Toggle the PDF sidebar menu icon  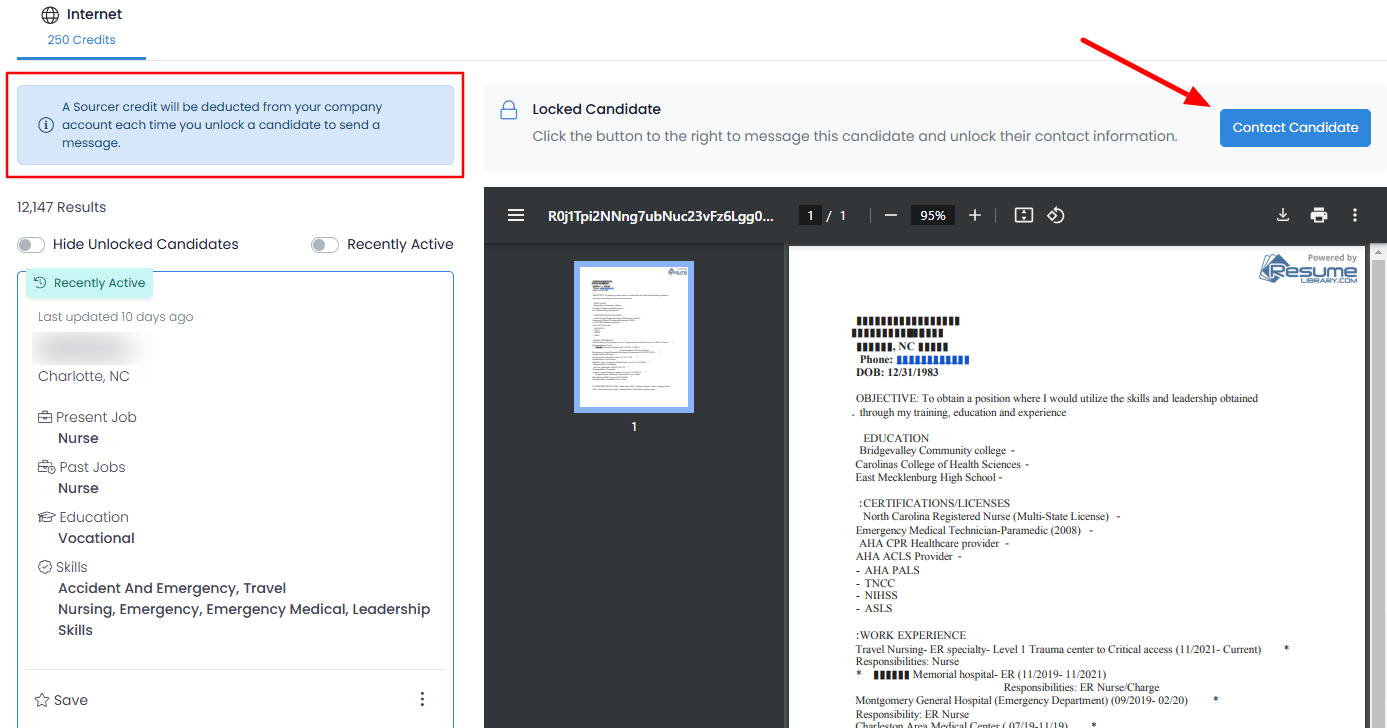[x=516, y=215]
